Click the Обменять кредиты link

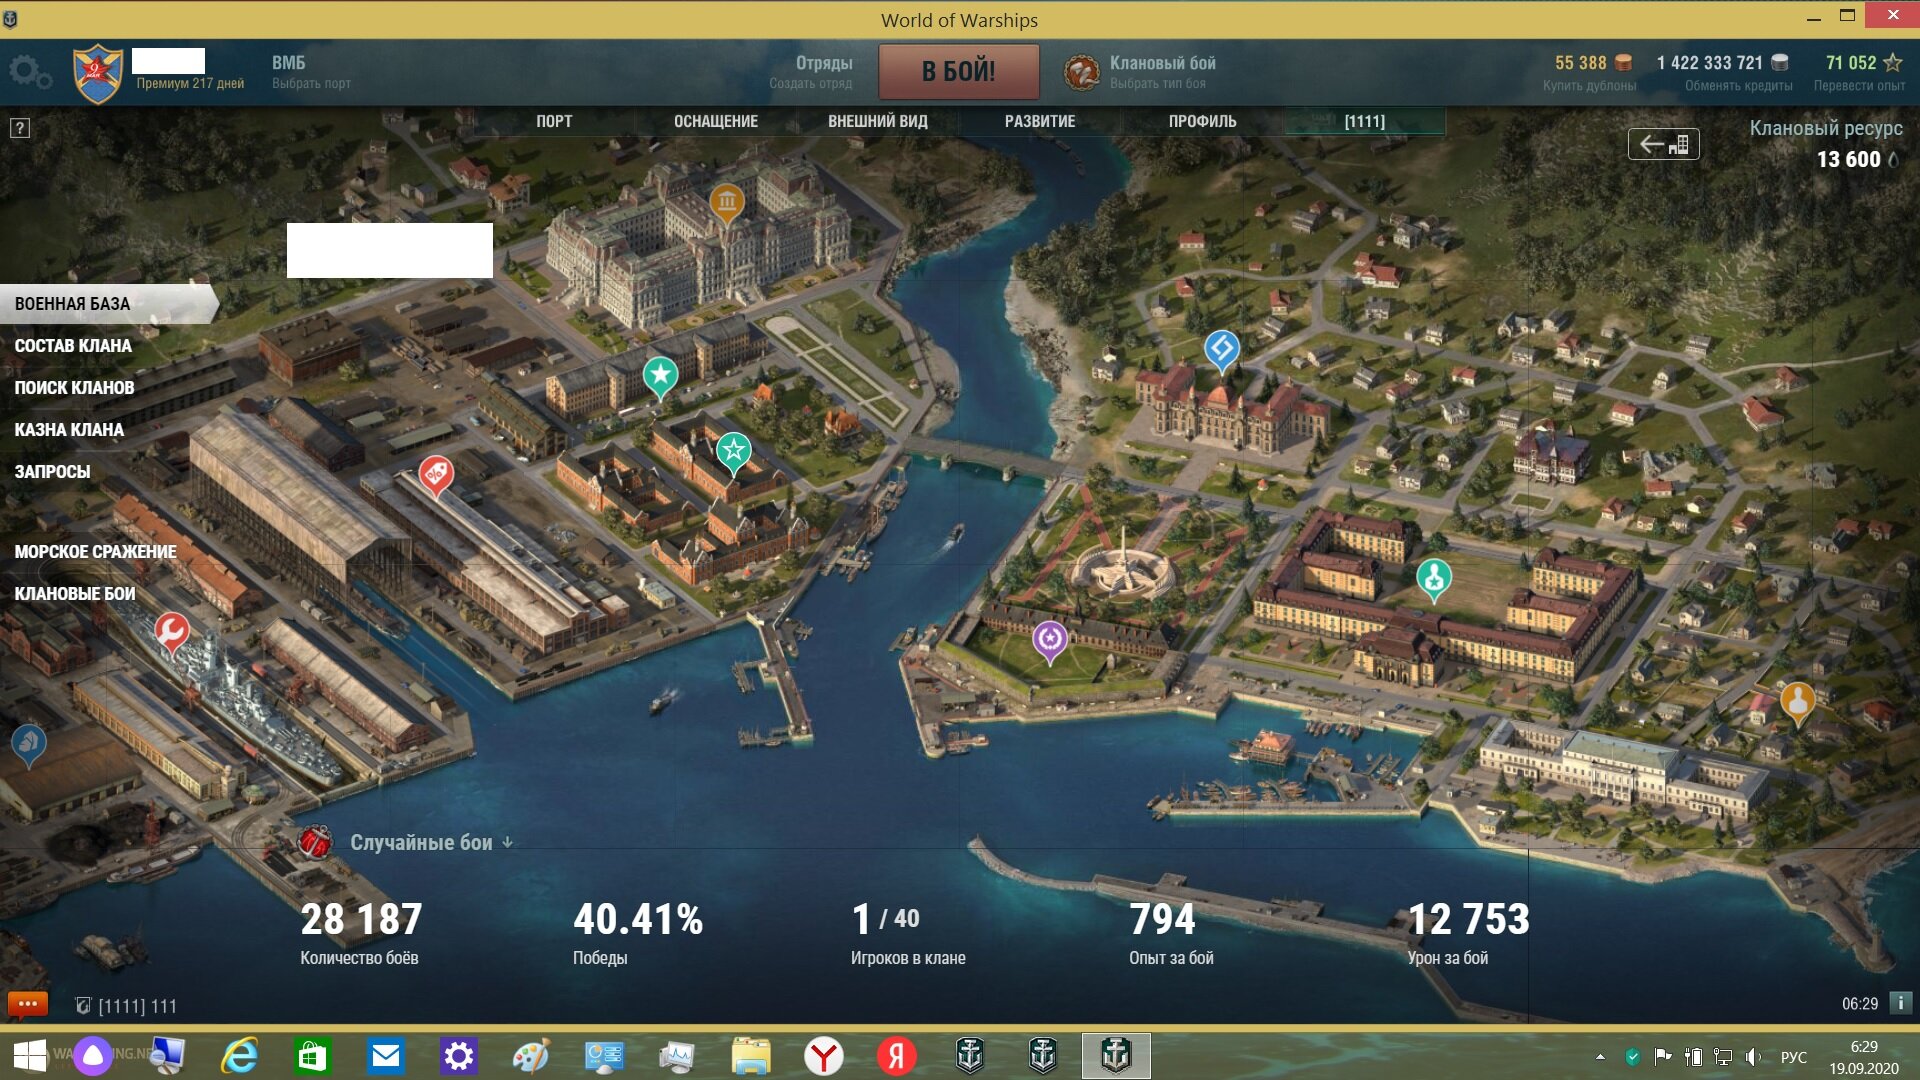coord(1738,86)
